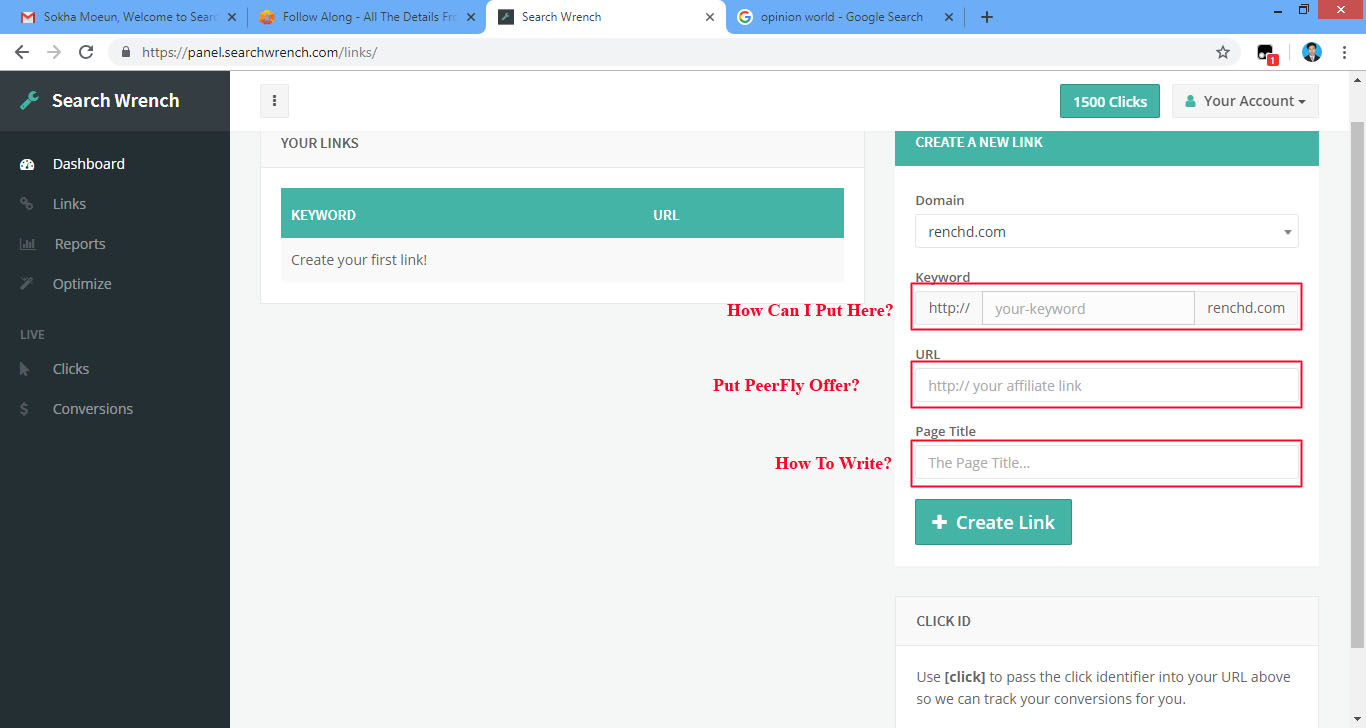Click the Dashboard gauge icon in sidebar

pos(27,164)
